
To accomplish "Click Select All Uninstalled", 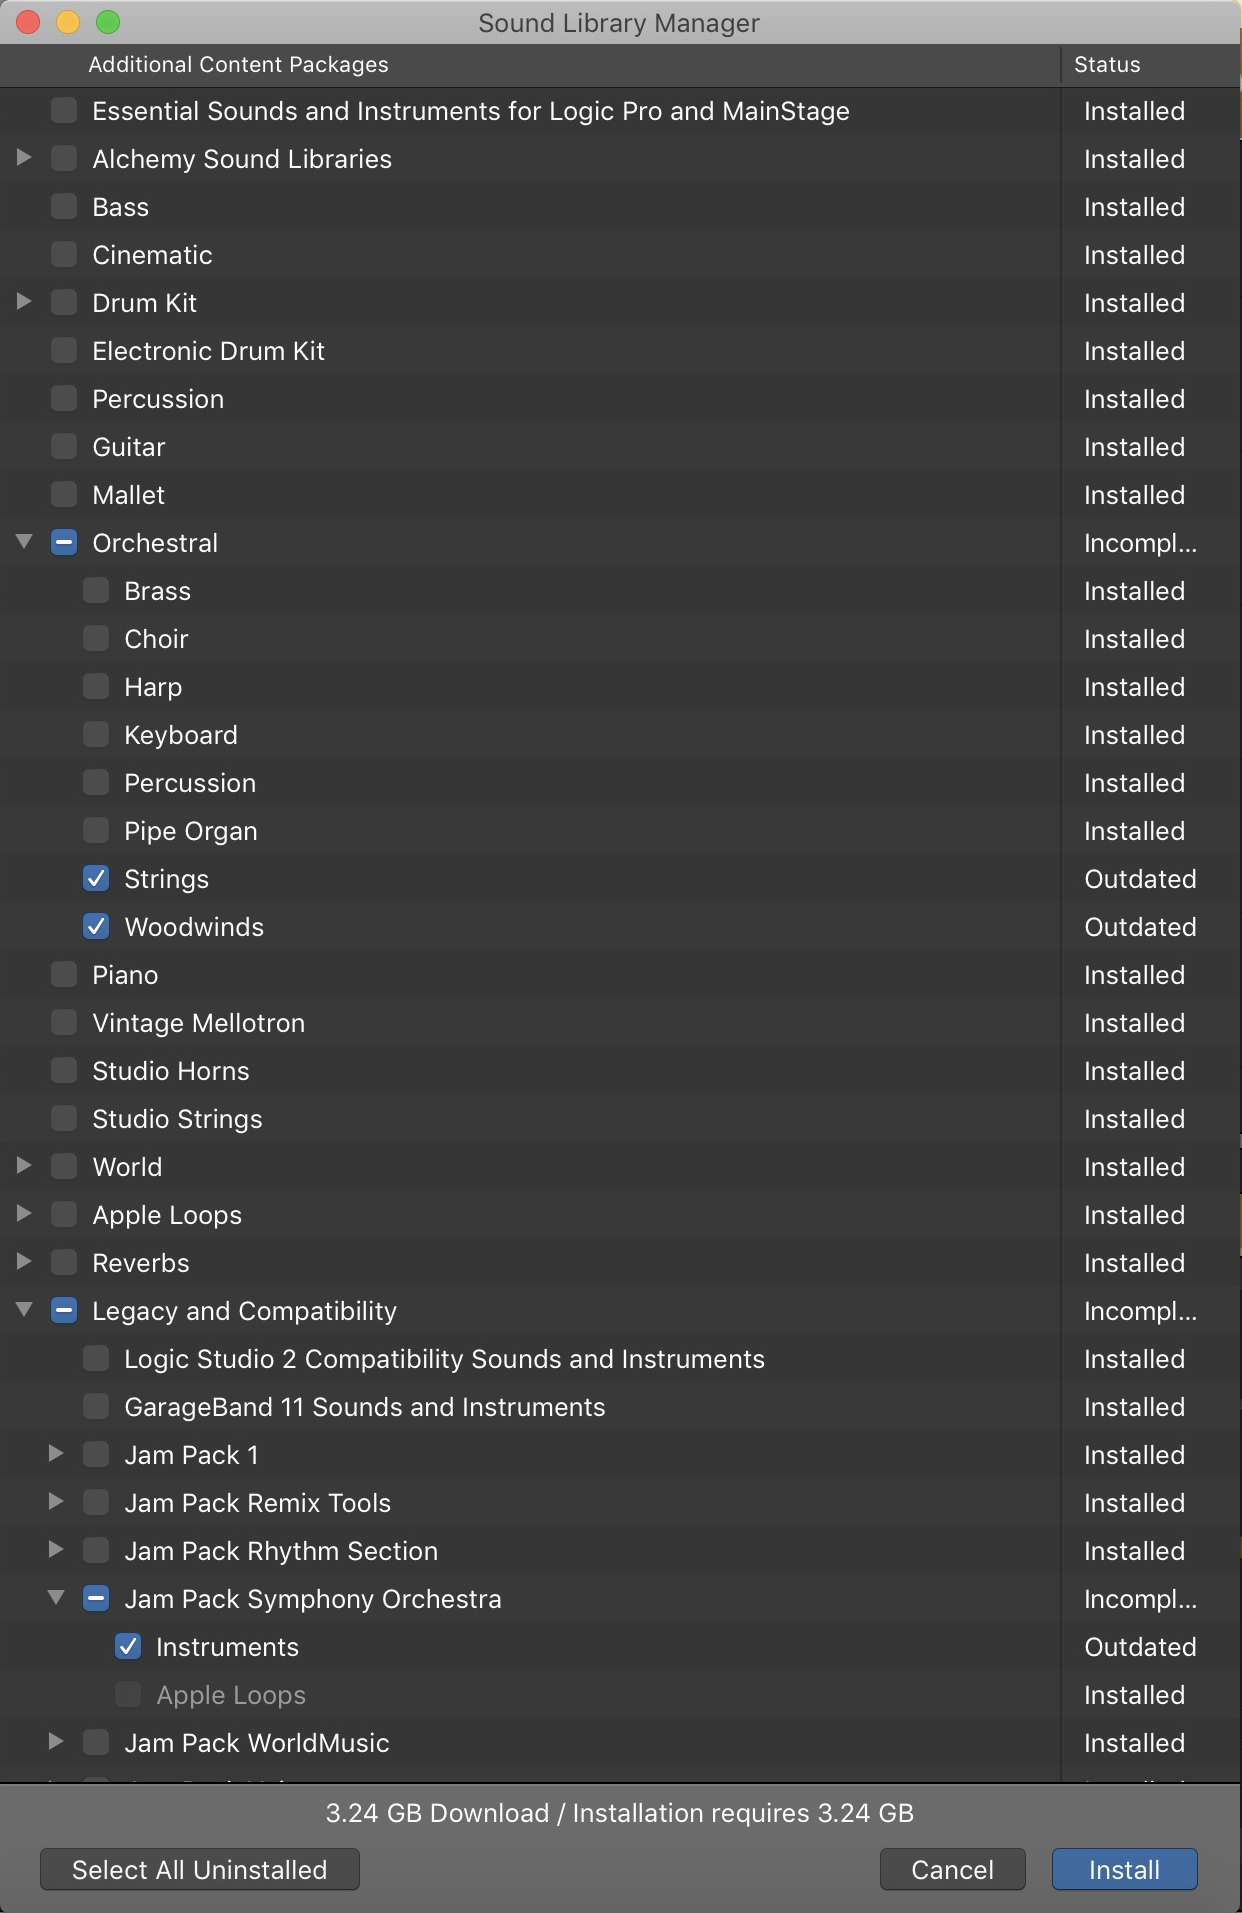I will pyautogui.click(x=199, y=1869).
